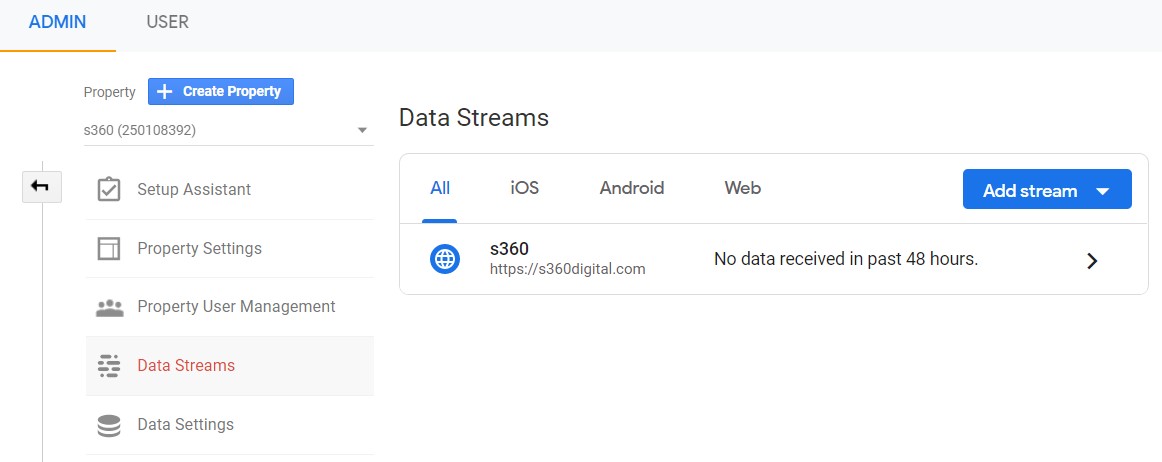Select the Android streams tab
The width and height of the screenshot is (1162, 462).
(632, 188)
